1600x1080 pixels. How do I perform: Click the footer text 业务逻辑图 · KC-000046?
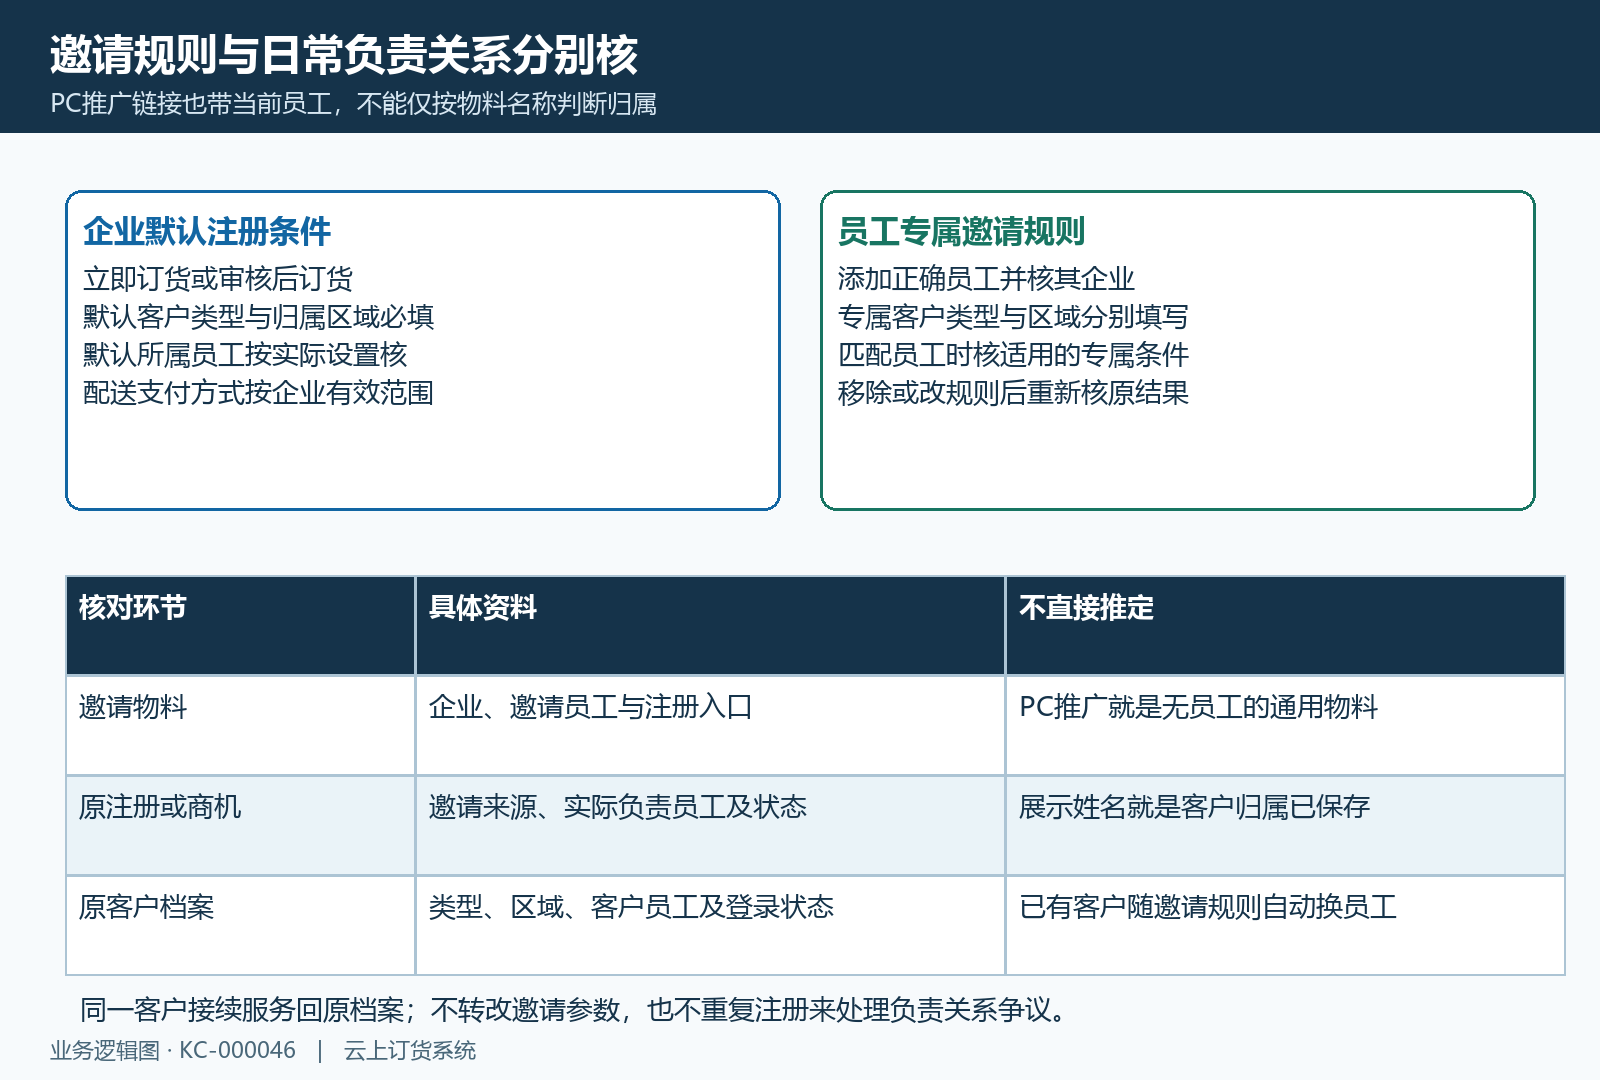(173, 1051)
